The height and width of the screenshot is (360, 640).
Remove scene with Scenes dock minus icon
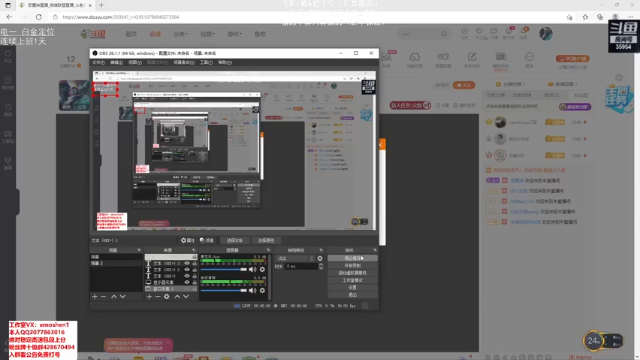pyautogui.click(x=104, y=296)
